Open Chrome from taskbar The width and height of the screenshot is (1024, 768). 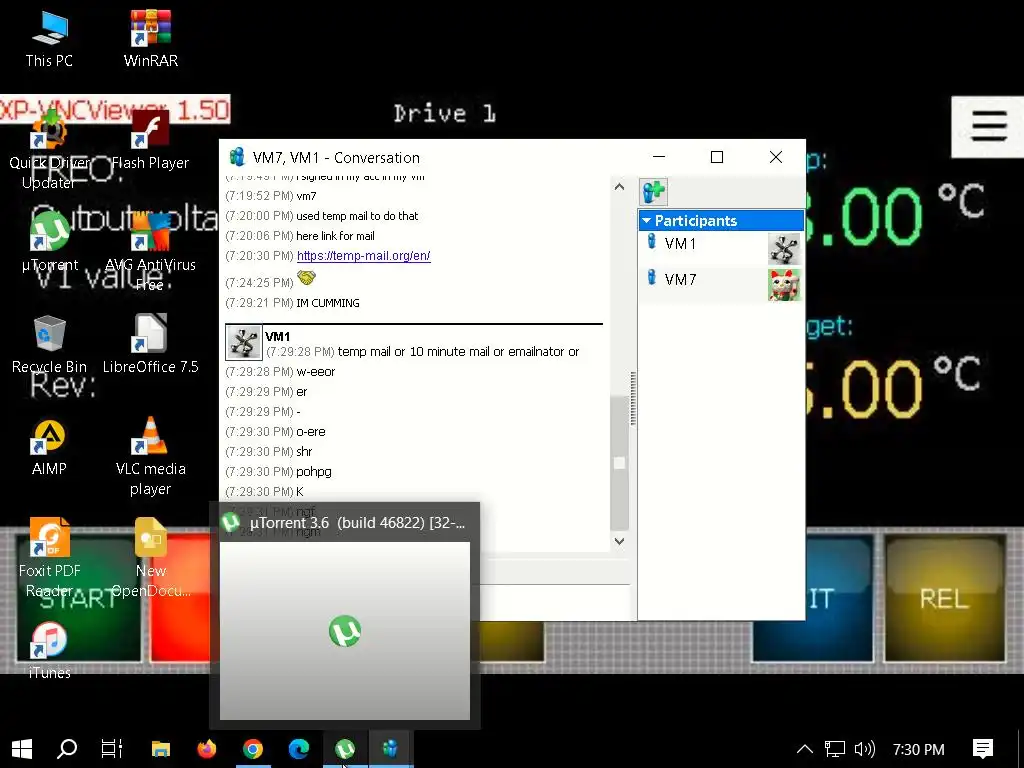(253, 749)
